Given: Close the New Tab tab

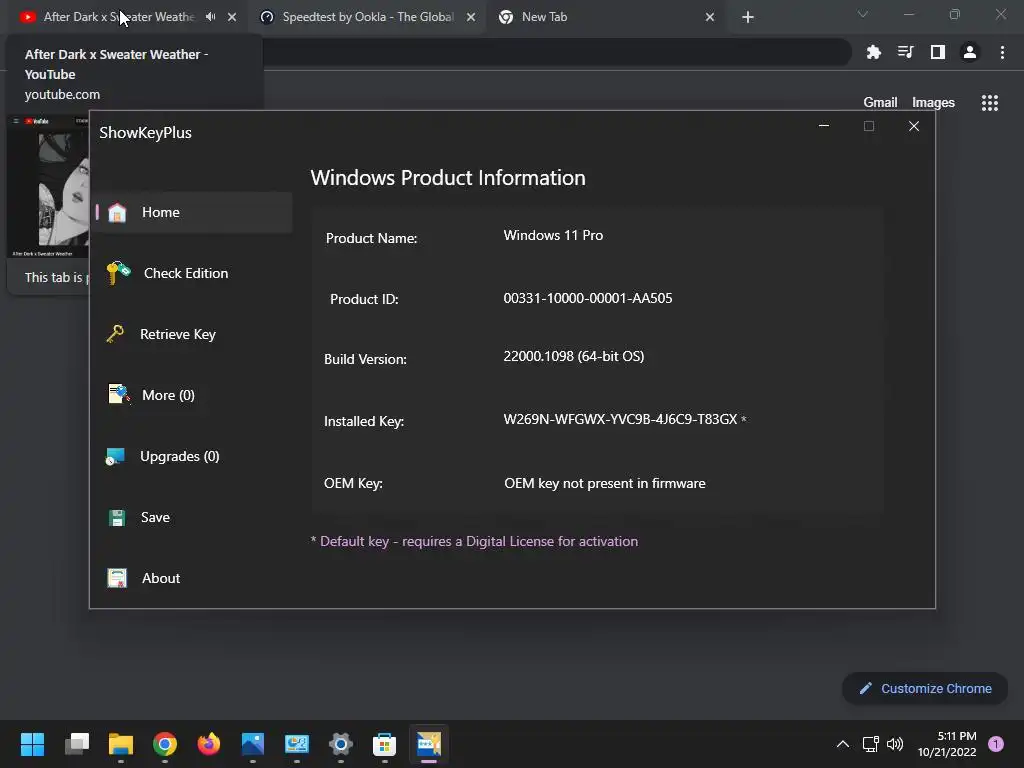Looking at the screenshot, I should tap(710, 17).
